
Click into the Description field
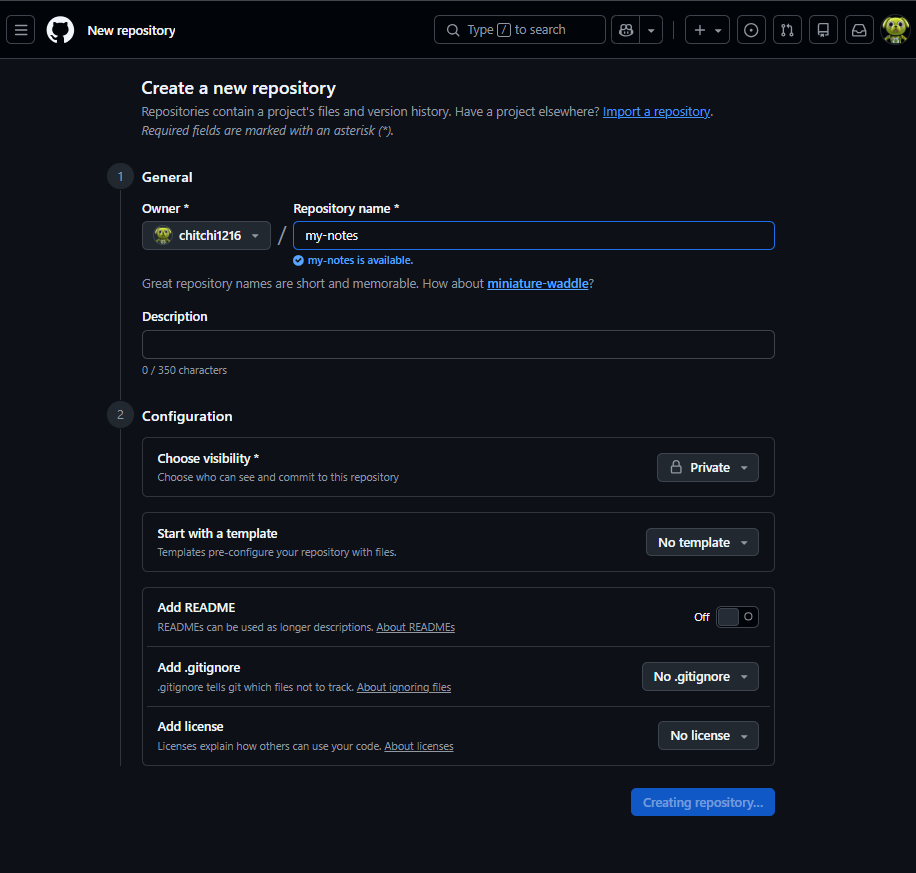tap(458, 344)
